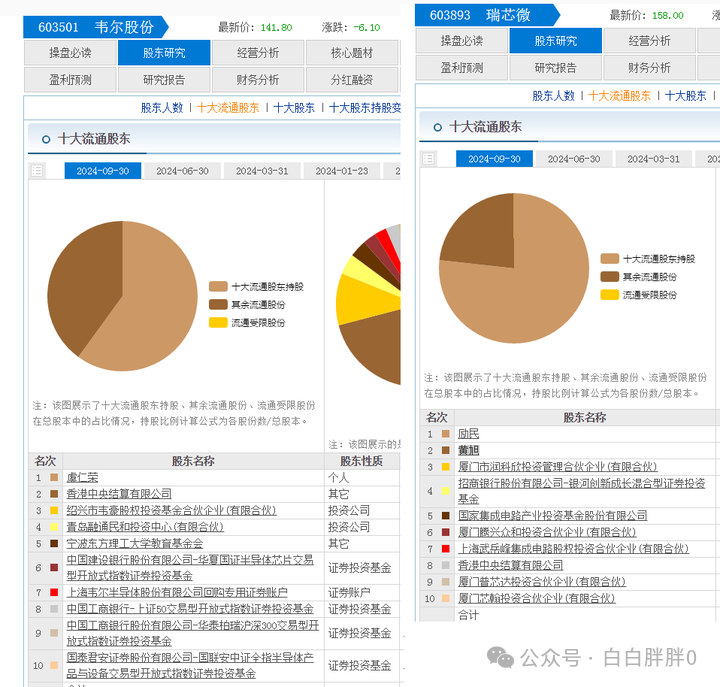720x687 pixels.
Task: Open 分红融资 tab in 韦尔股份 panel
Action: (352, 80)
